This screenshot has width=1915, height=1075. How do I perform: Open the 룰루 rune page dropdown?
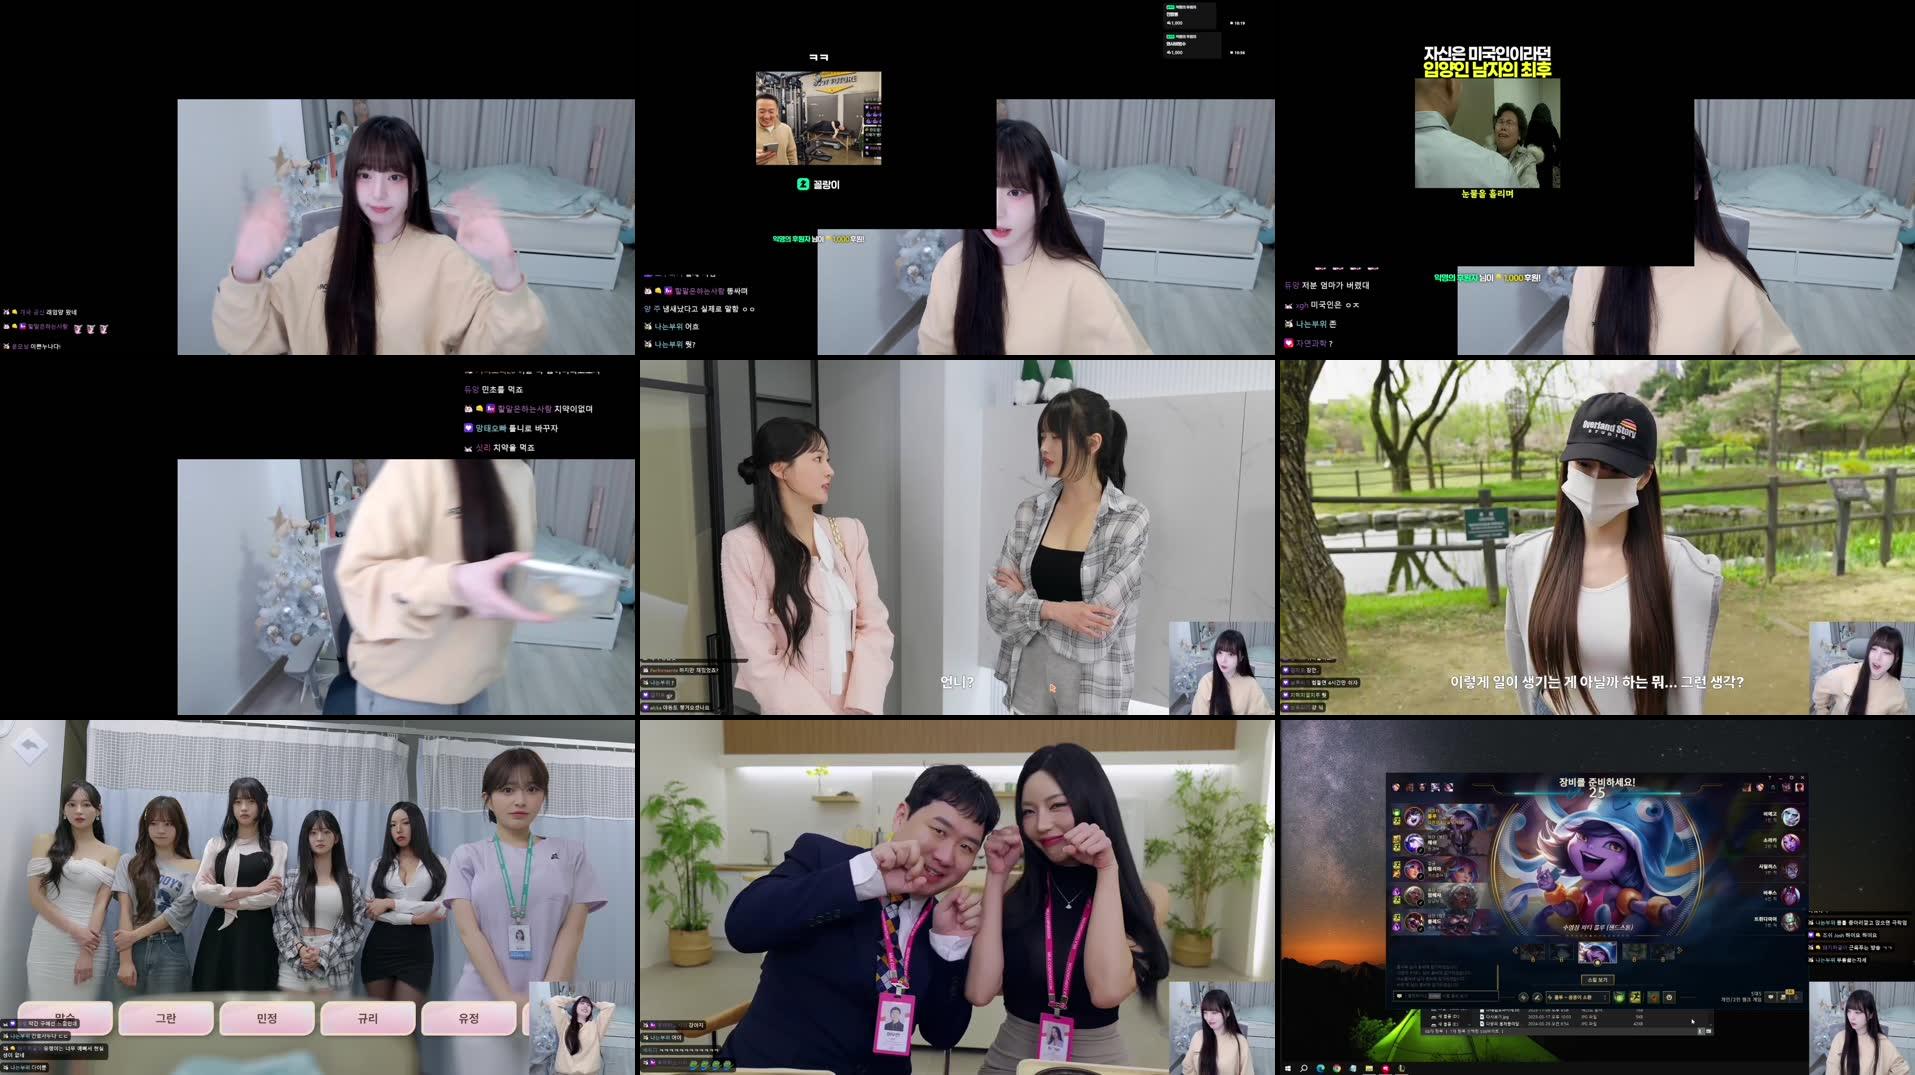click(1577, 997)
